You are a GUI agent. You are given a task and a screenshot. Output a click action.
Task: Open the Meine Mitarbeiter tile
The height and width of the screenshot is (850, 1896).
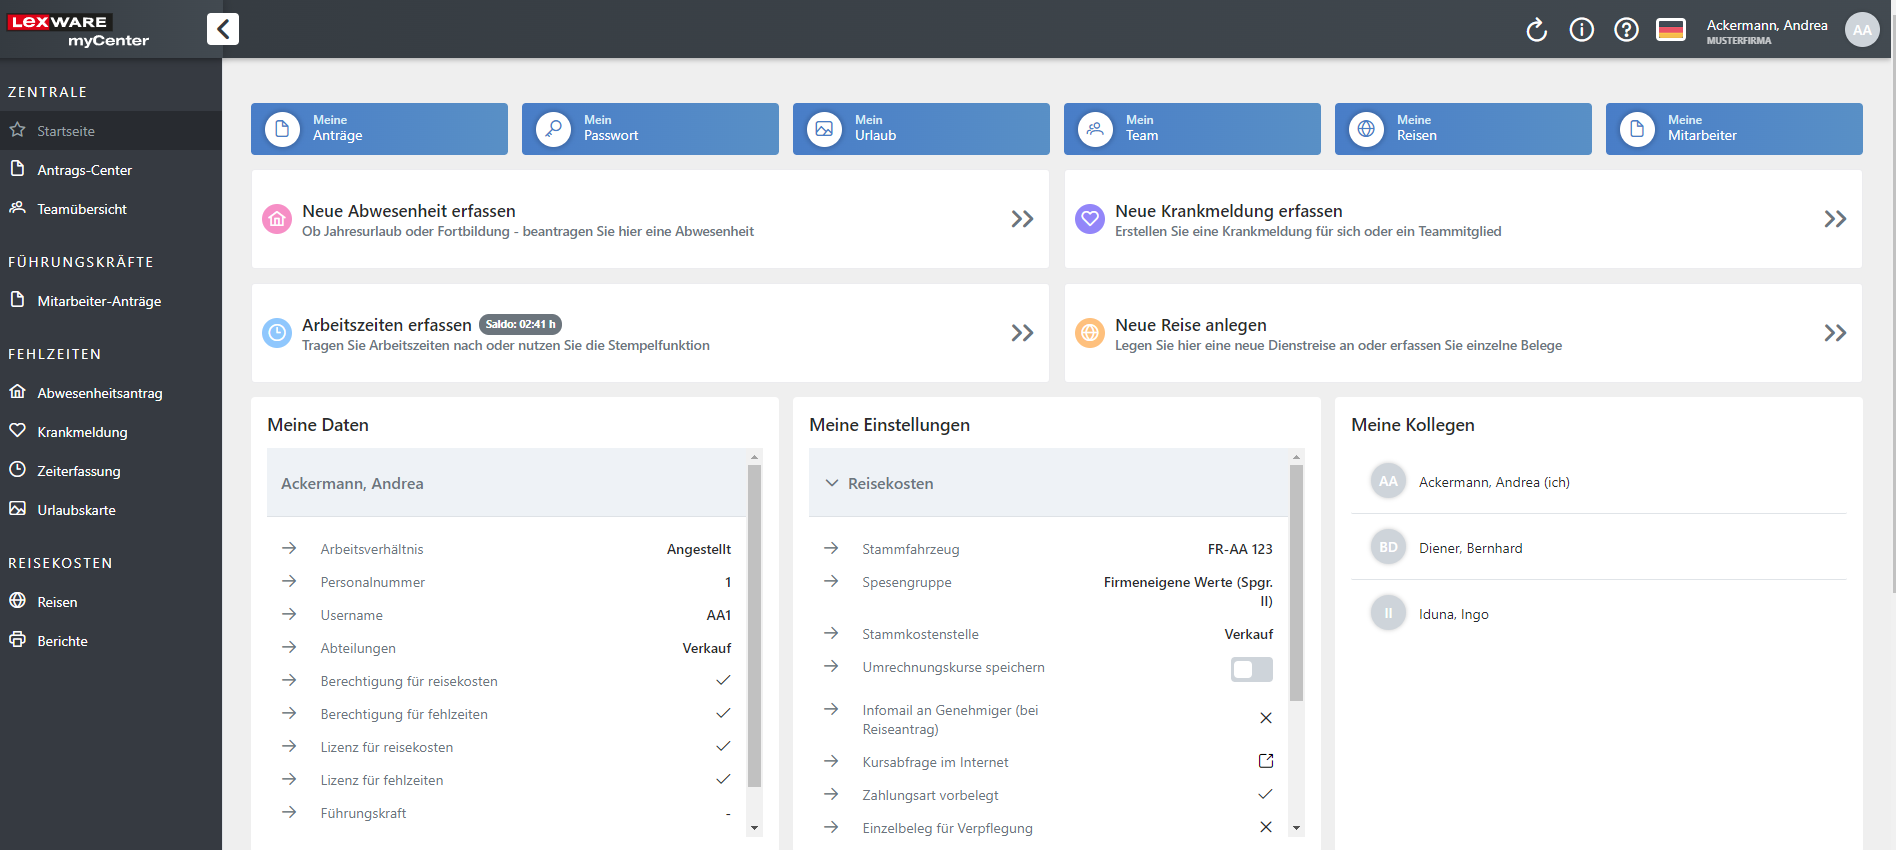1733,129
